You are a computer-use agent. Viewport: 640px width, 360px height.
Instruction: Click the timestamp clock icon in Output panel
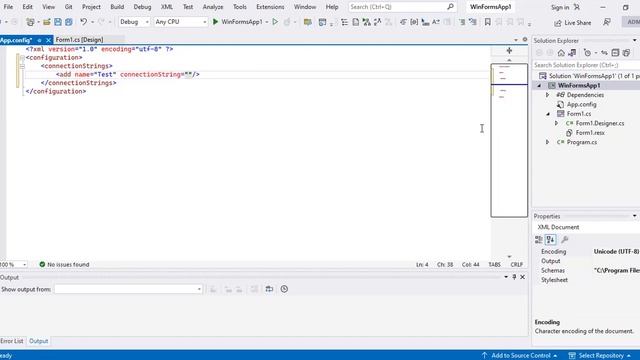(284, 289)
